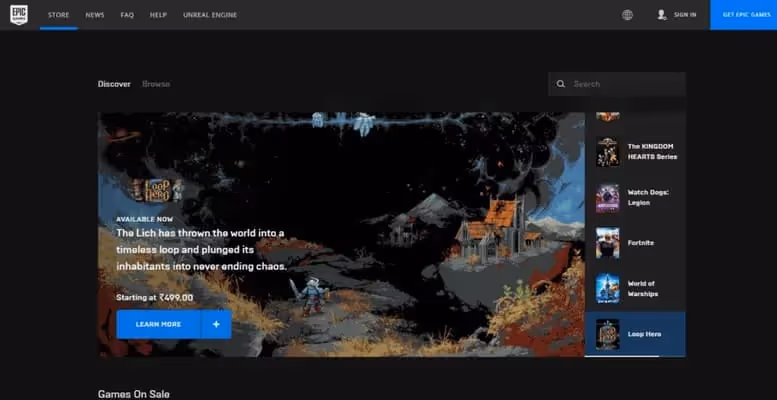Click the Available Now label

click(144, 219)
